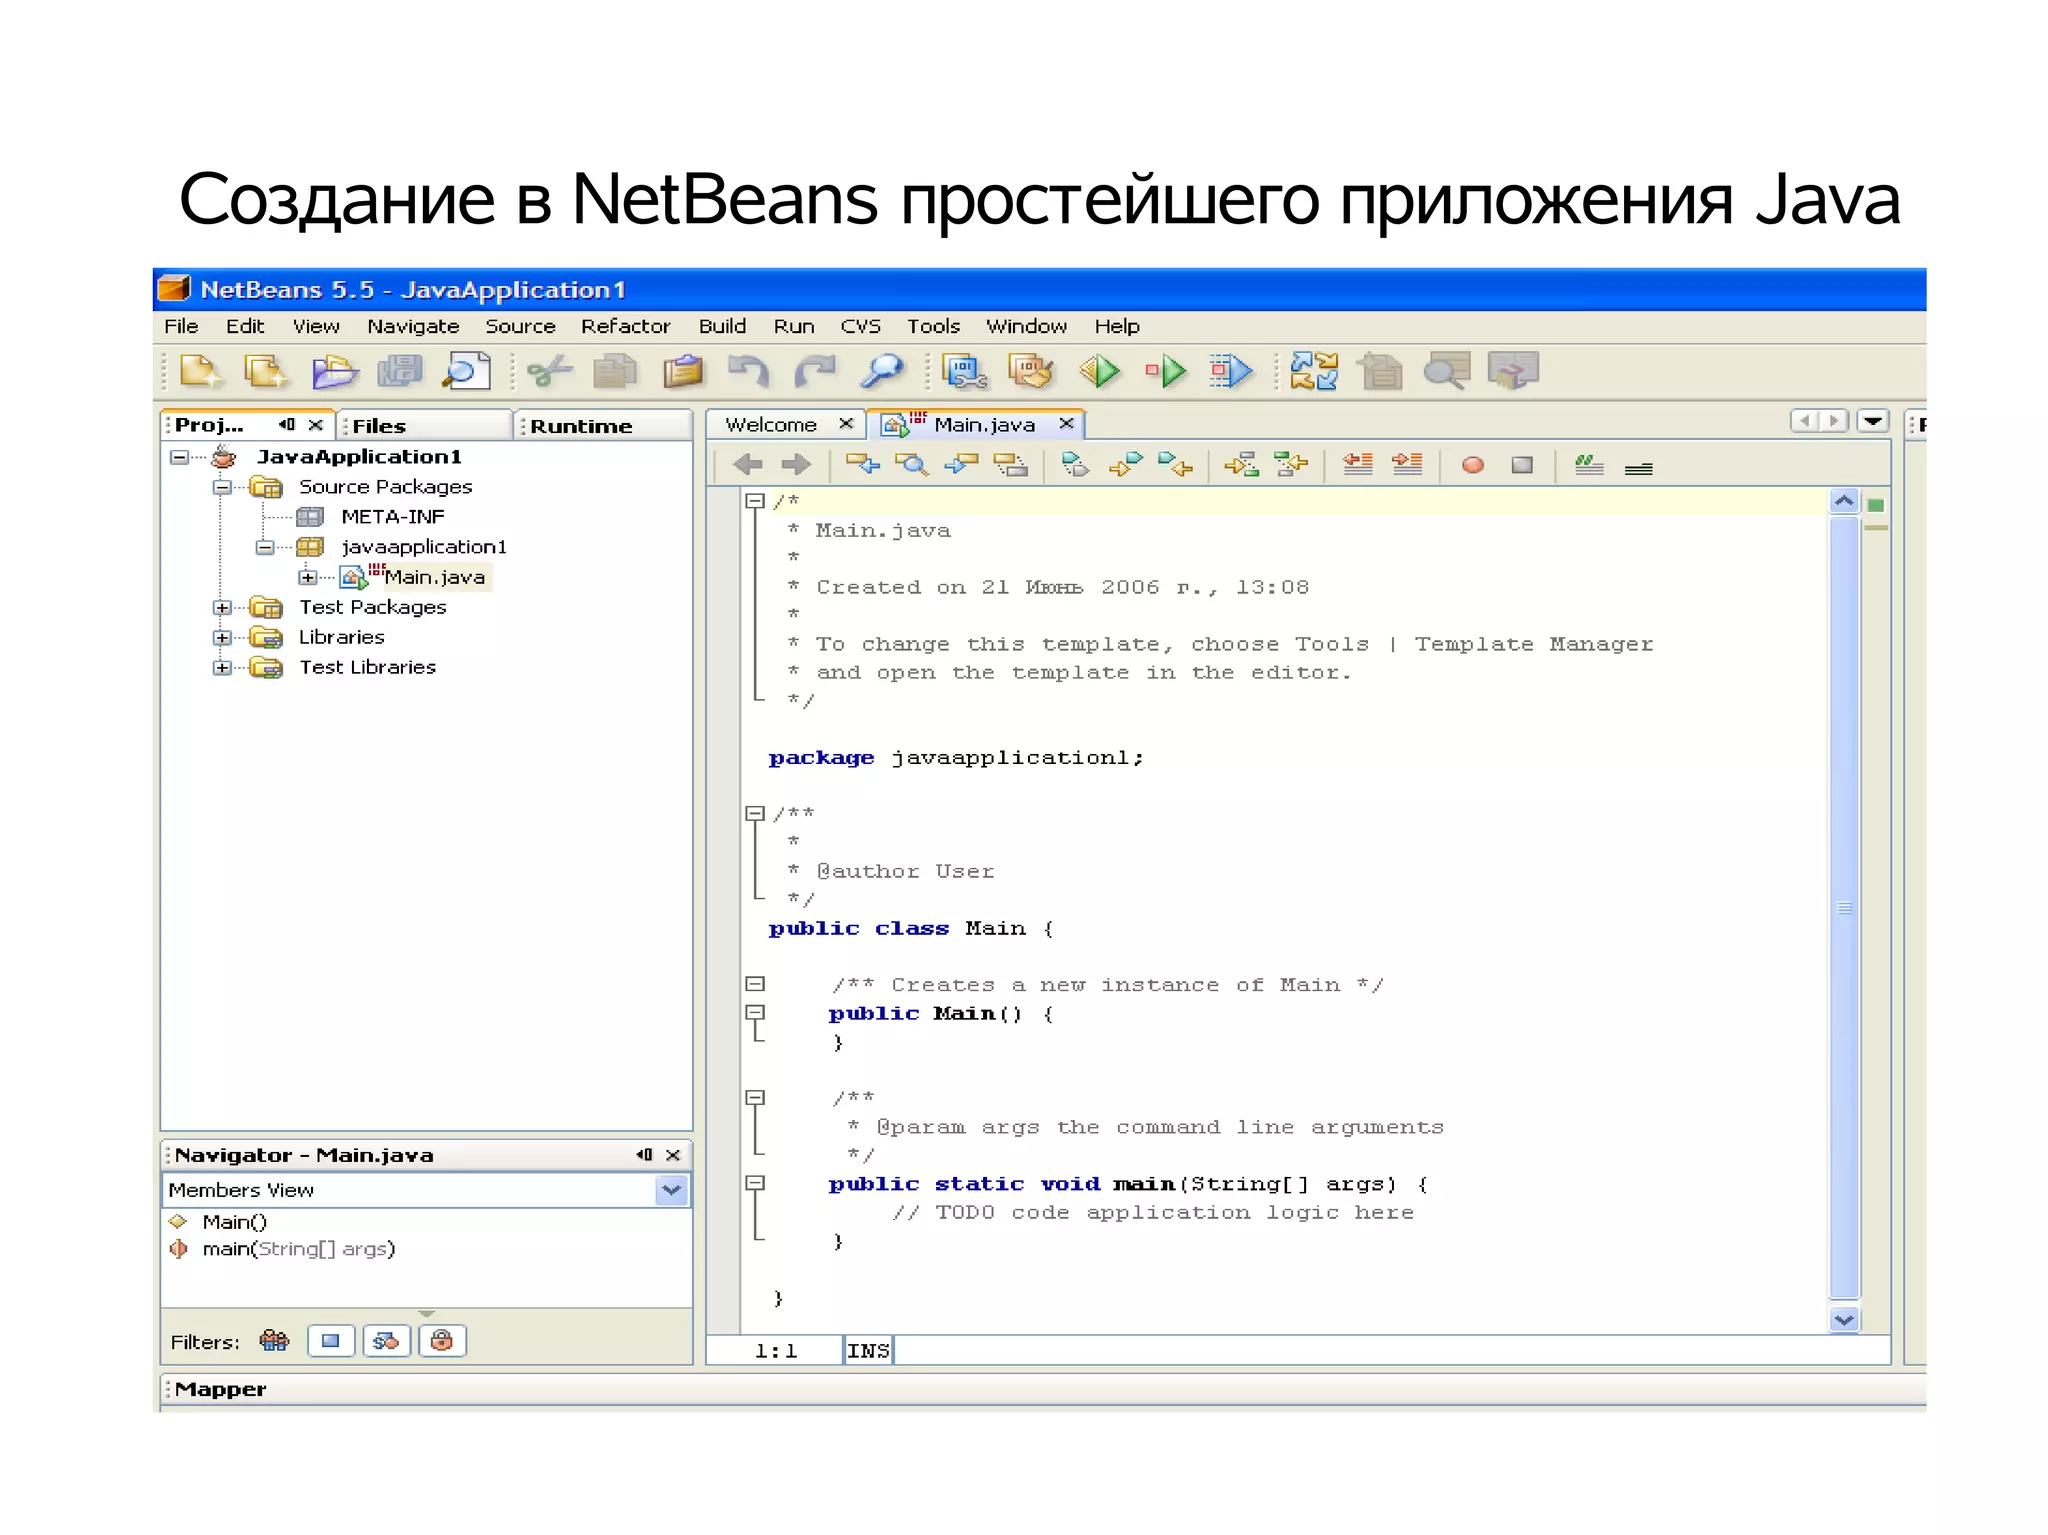Click the New Project toolbar icon

point(265,371)
